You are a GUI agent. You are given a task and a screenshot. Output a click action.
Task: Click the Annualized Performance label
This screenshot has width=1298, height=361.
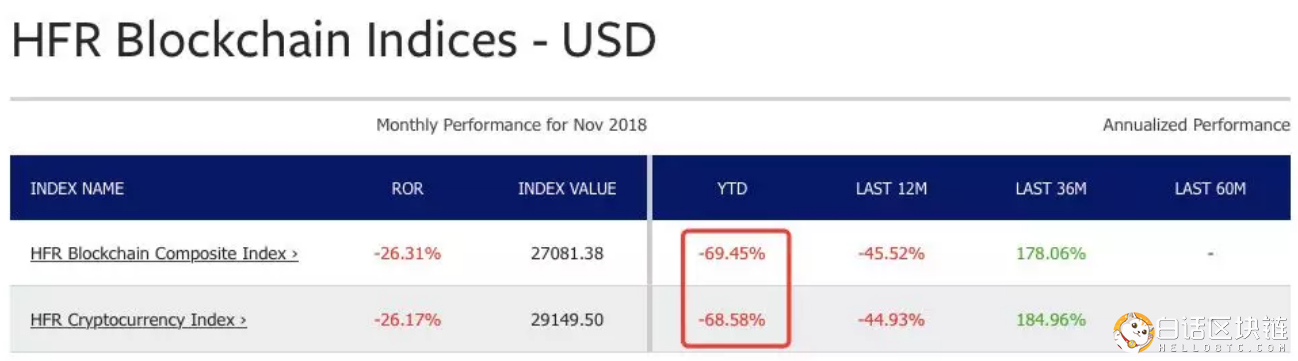(1196, 125)
